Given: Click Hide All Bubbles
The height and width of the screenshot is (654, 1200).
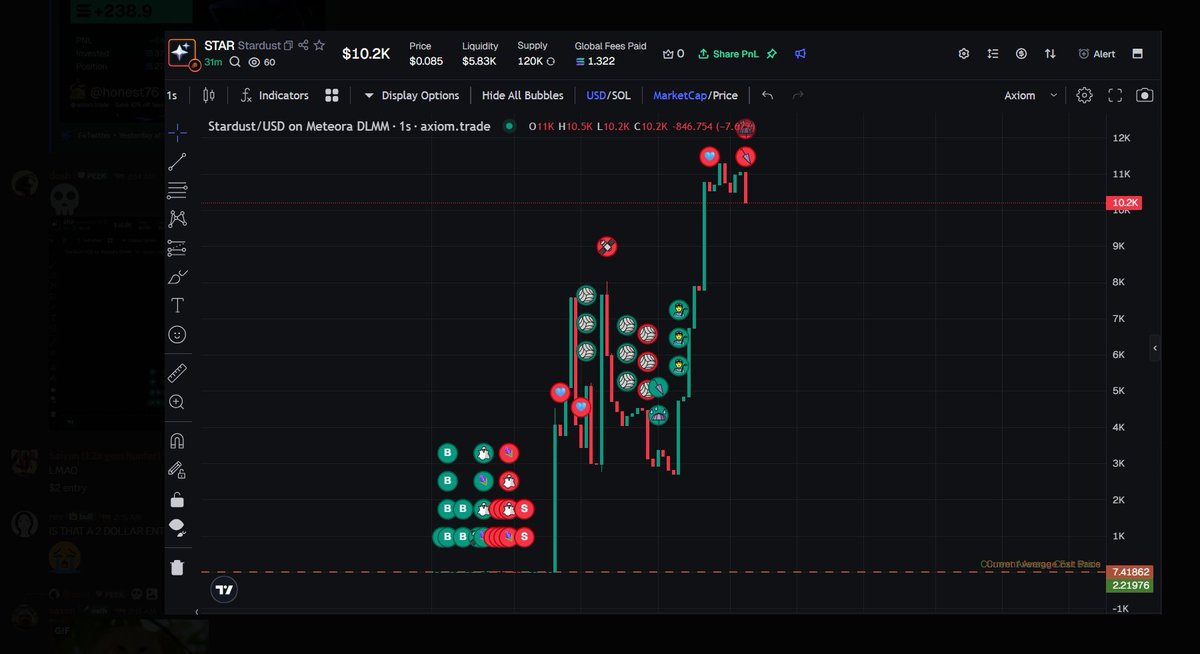Looking at the screenshot, I should [x=522, y=95].
